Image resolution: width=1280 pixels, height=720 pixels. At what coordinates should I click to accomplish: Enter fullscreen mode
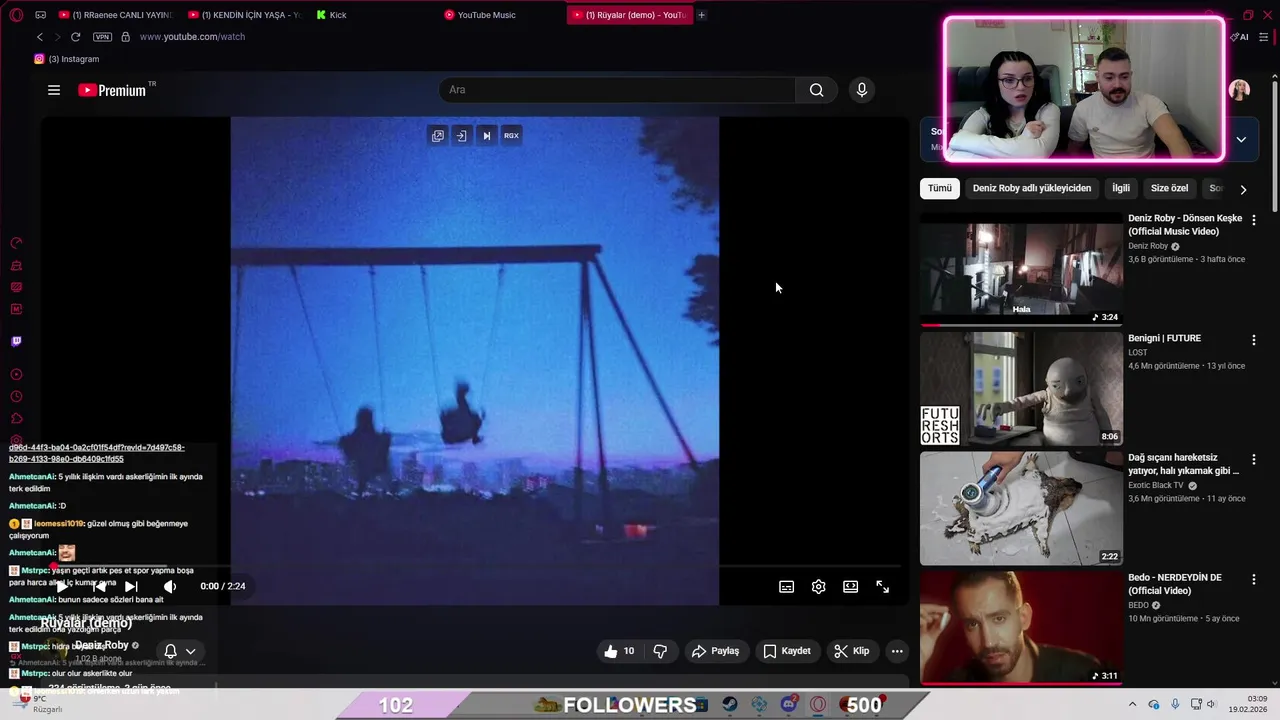pyautogui.click(x=883, y=587)
